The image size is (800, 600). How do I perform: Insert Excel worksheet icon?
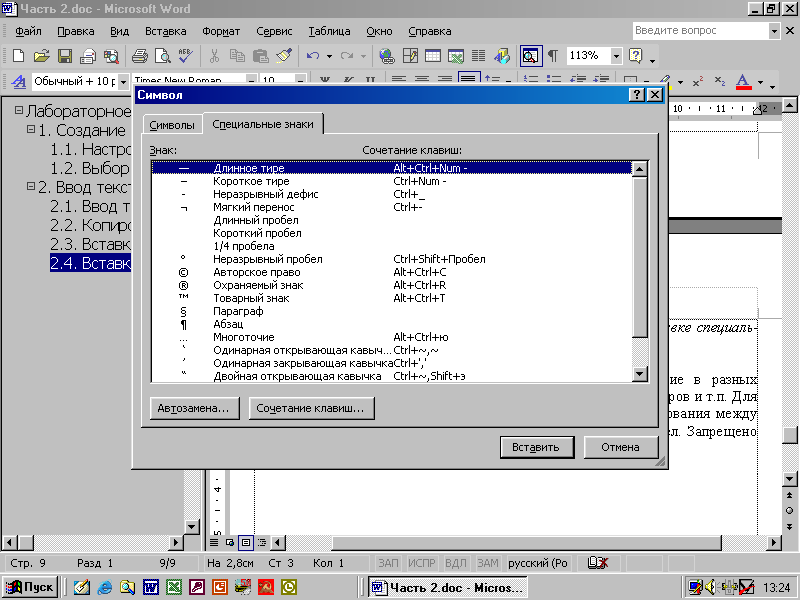[456, 56]
